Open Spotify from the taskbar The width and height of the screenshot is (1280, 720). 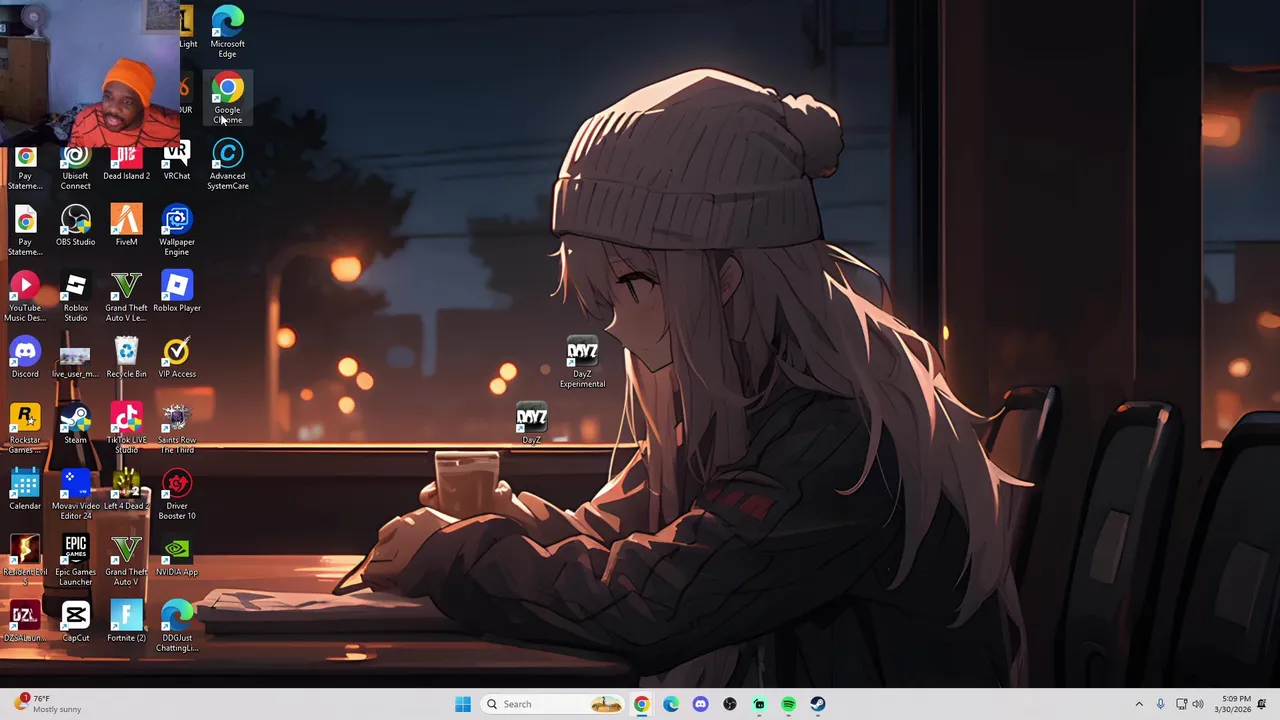click(x=789, y=704)
